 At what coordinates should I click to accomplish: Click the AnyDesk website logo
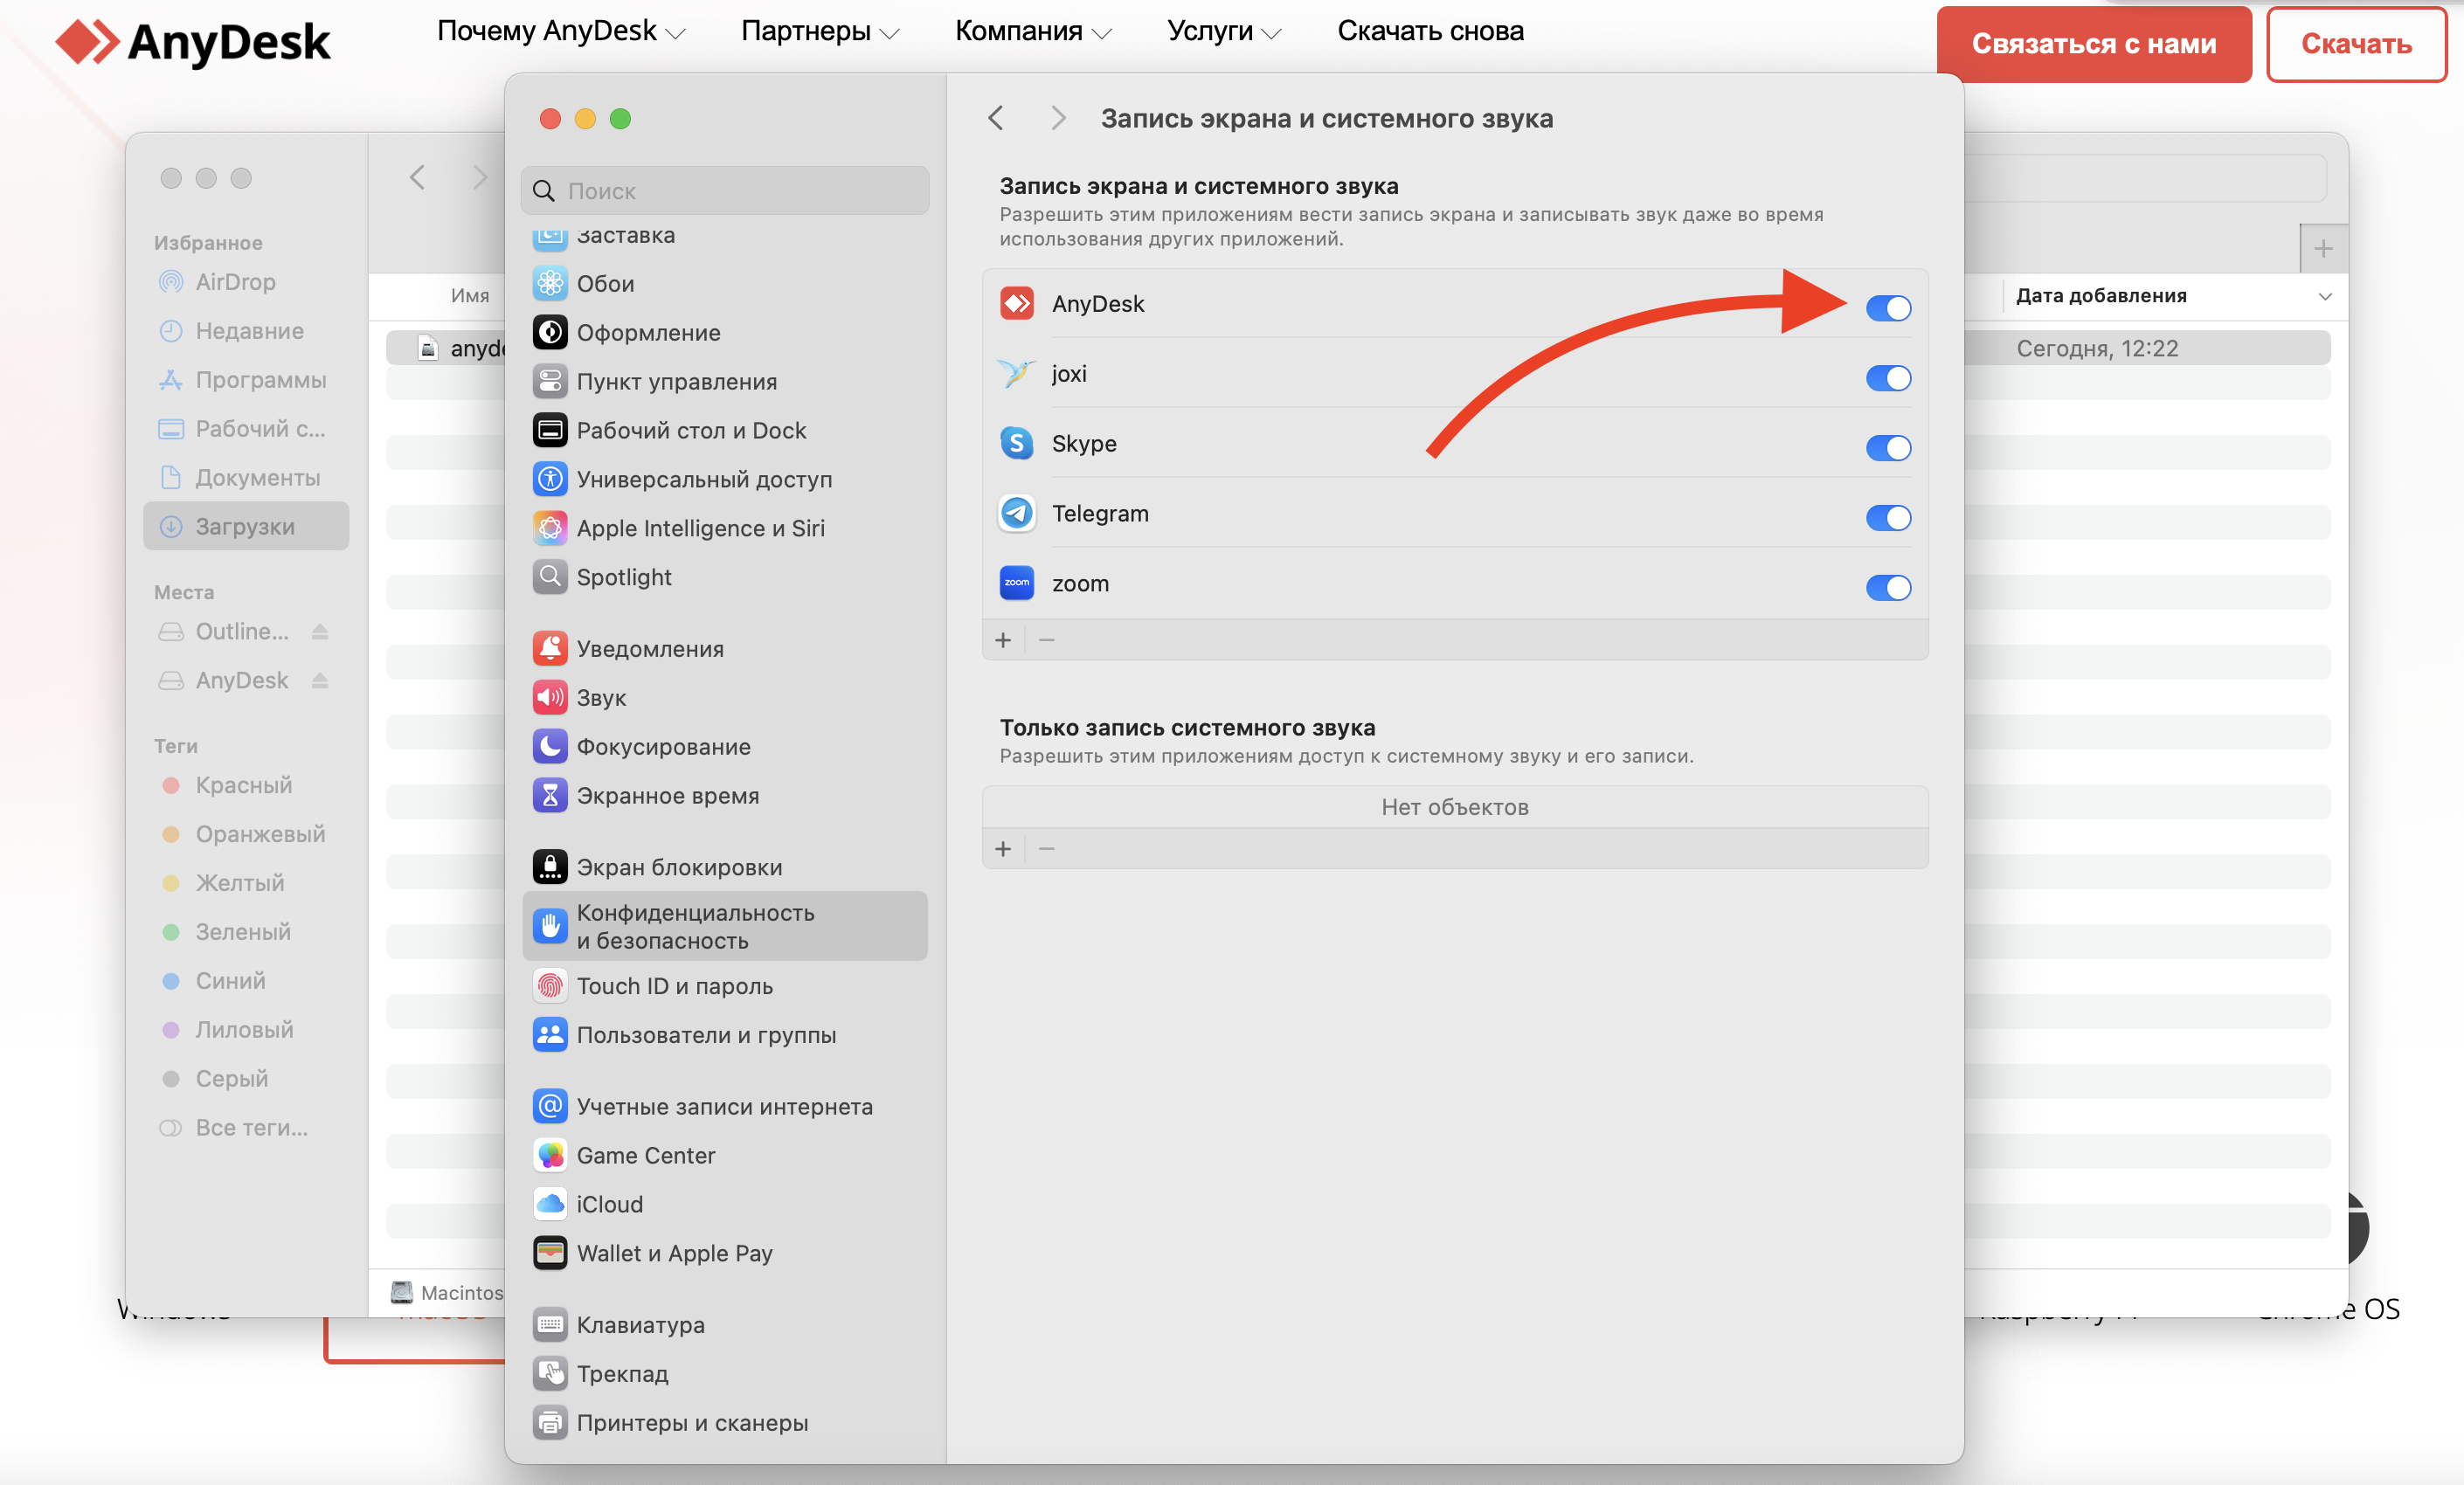(x=193, y=42)
